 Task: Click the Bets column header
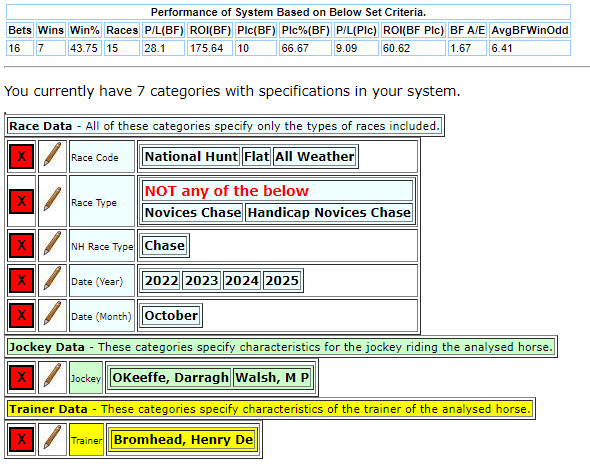click(20, 30)
